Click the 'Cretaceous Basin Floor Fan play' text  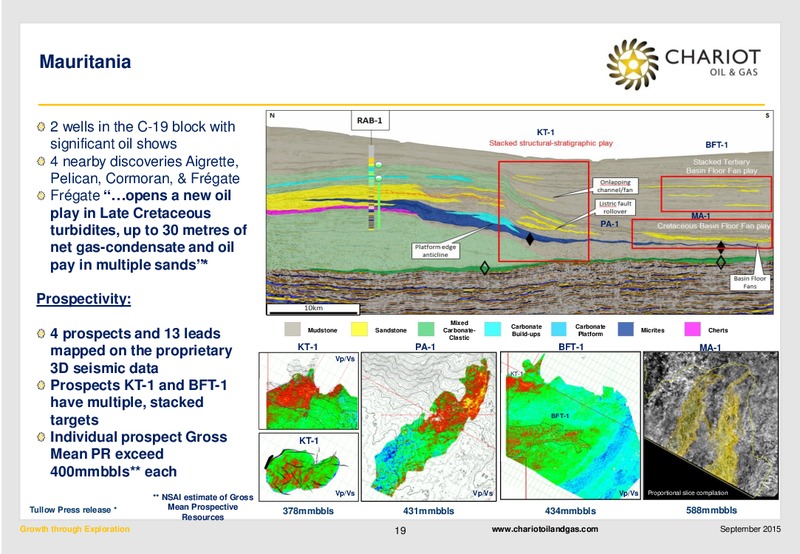point(713,225)
